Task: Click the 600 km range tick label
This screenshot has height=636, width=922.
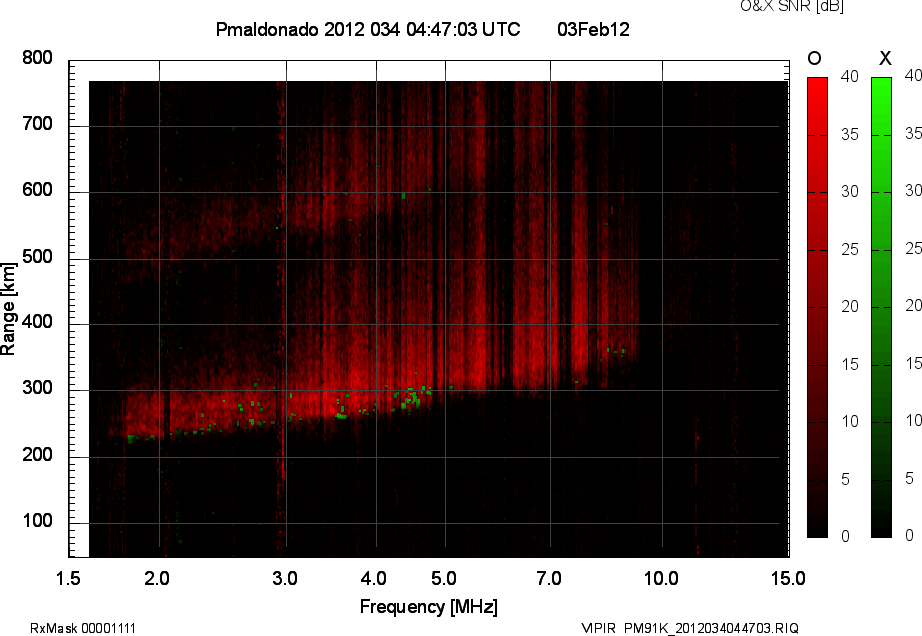Action: 38,190
